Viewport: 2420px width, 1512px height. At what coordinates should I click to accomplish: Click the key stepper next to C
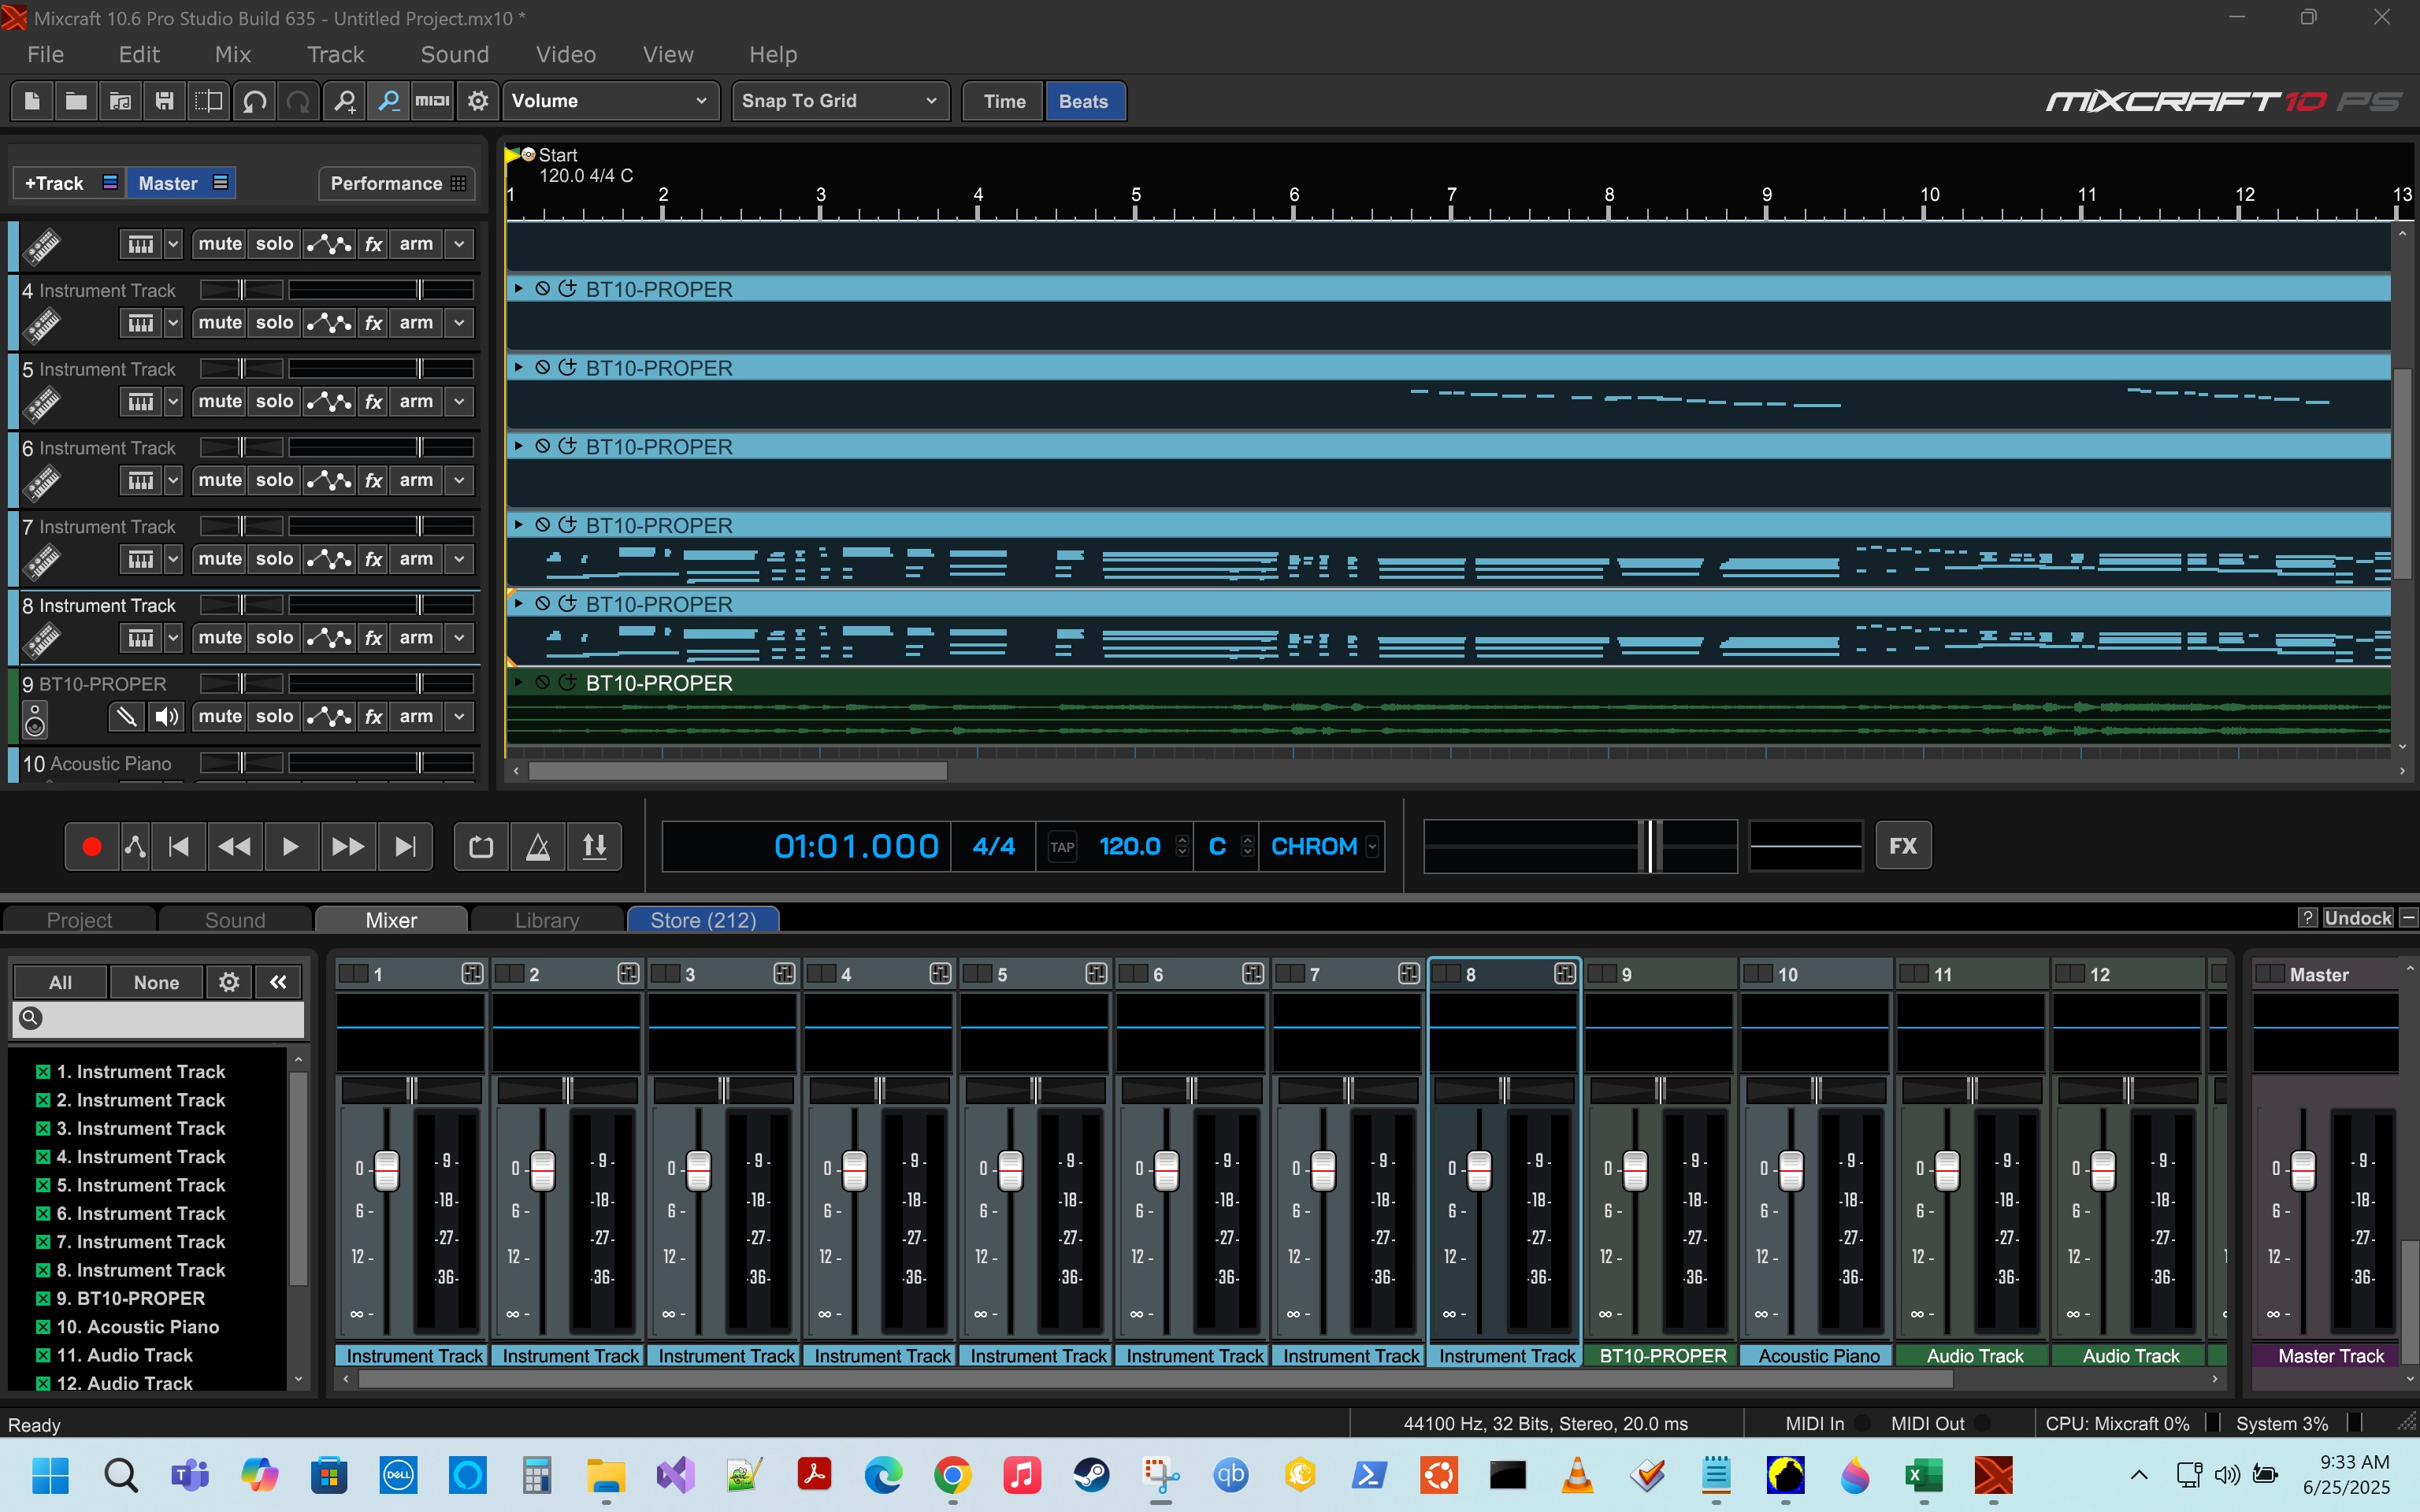(1247, 846)
